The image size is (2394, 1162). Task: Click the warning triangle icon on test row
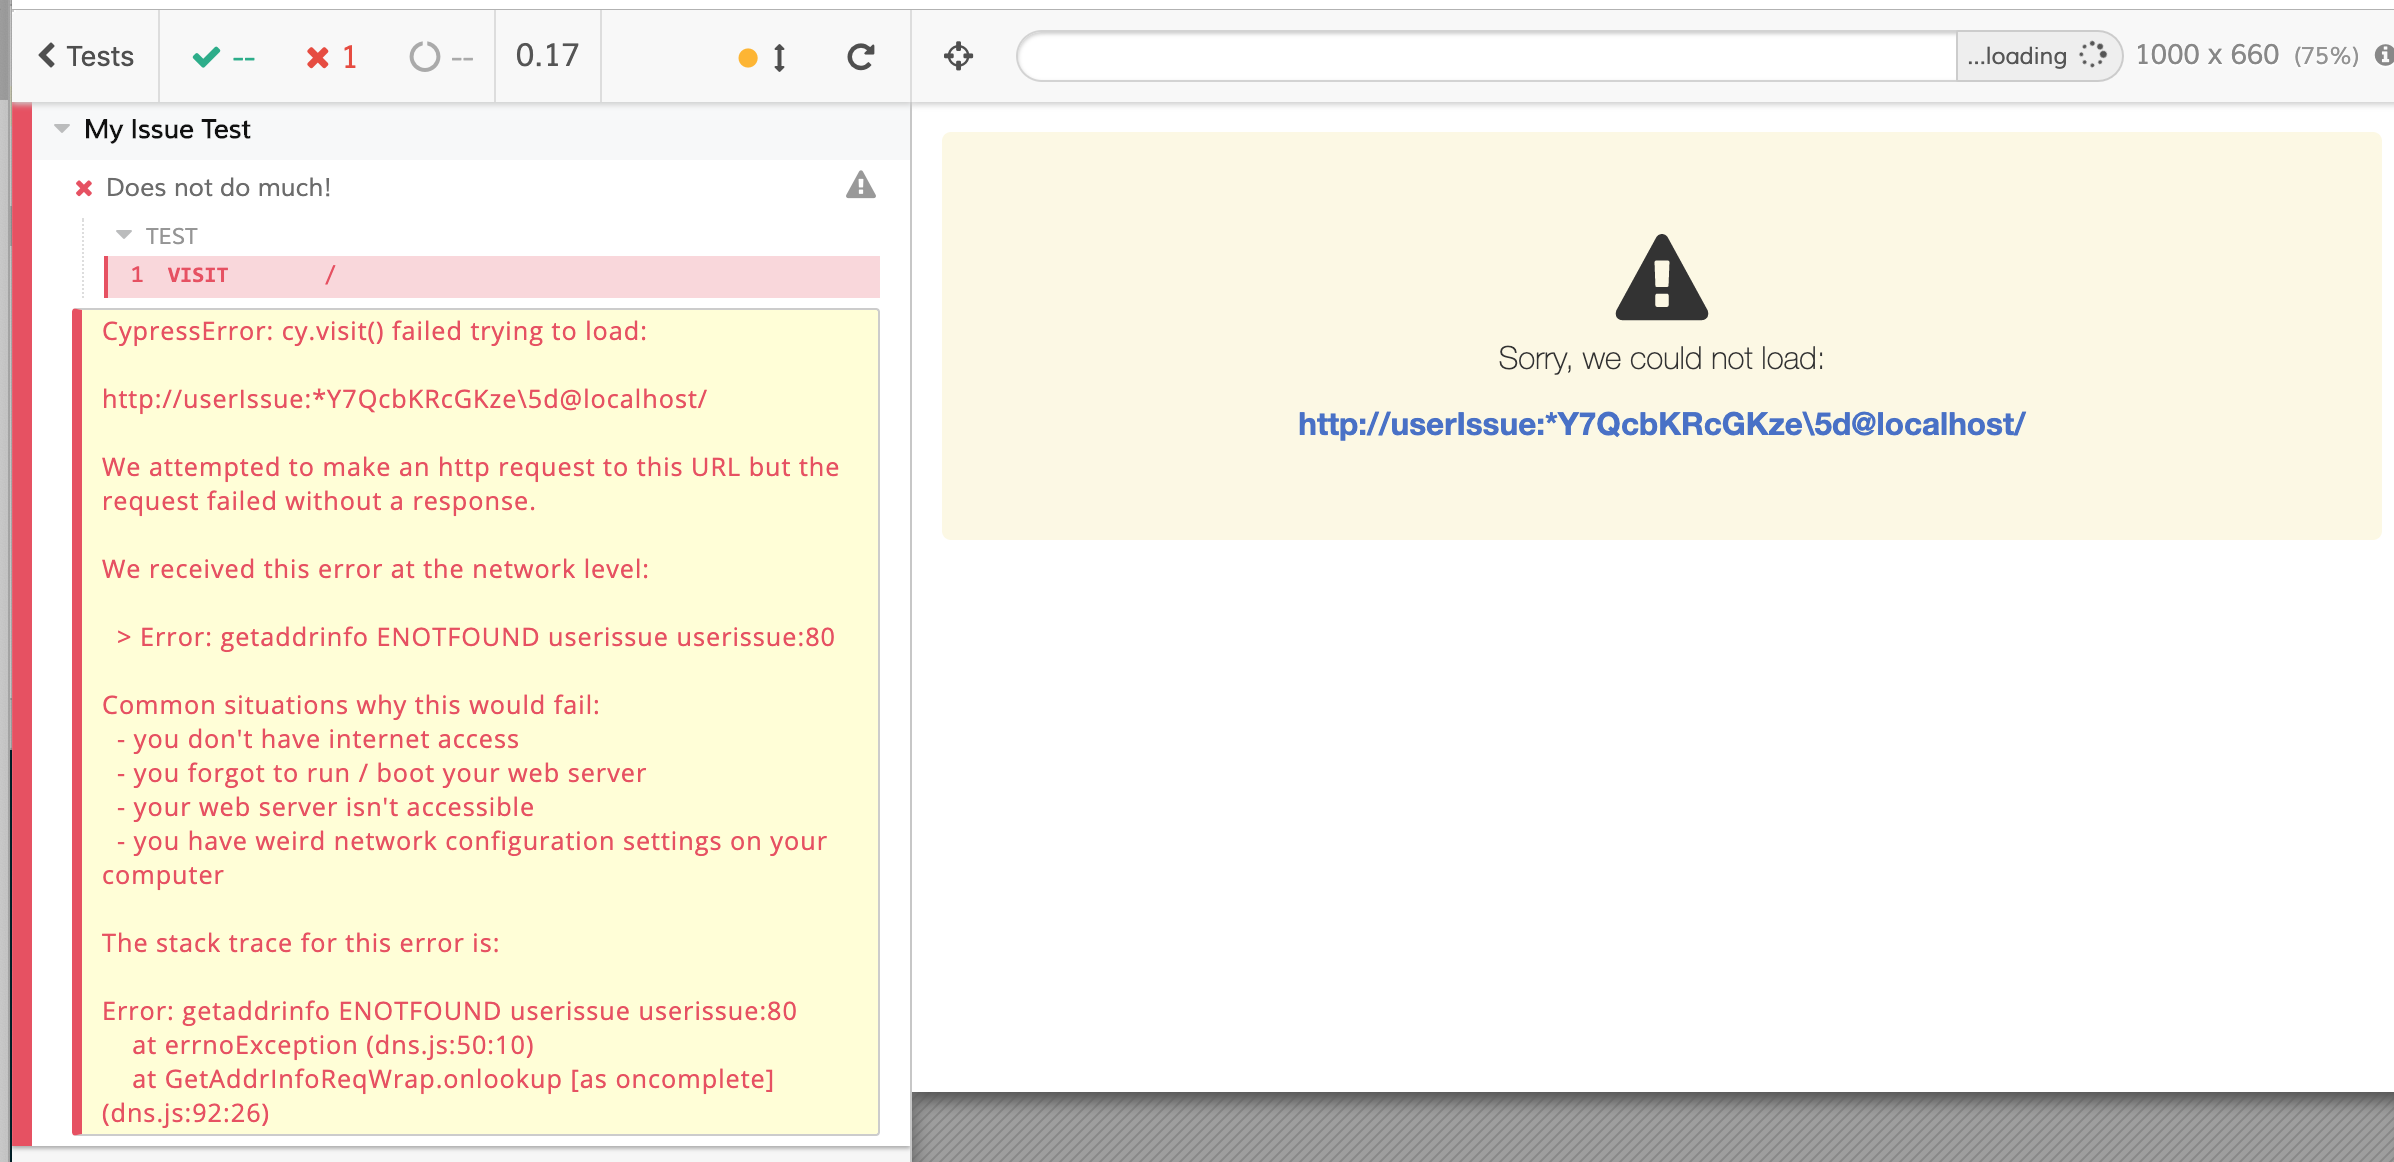point(860,185)
